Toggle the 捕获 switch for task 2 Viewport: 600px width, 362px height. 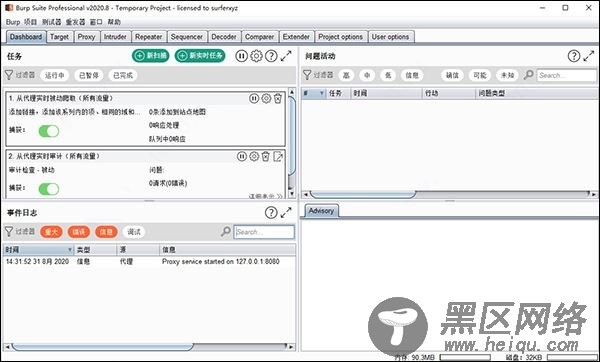click(49, 189)
